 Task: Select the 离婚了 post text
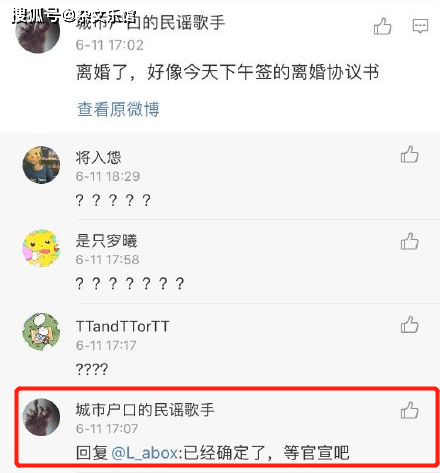tap(228, 72)
